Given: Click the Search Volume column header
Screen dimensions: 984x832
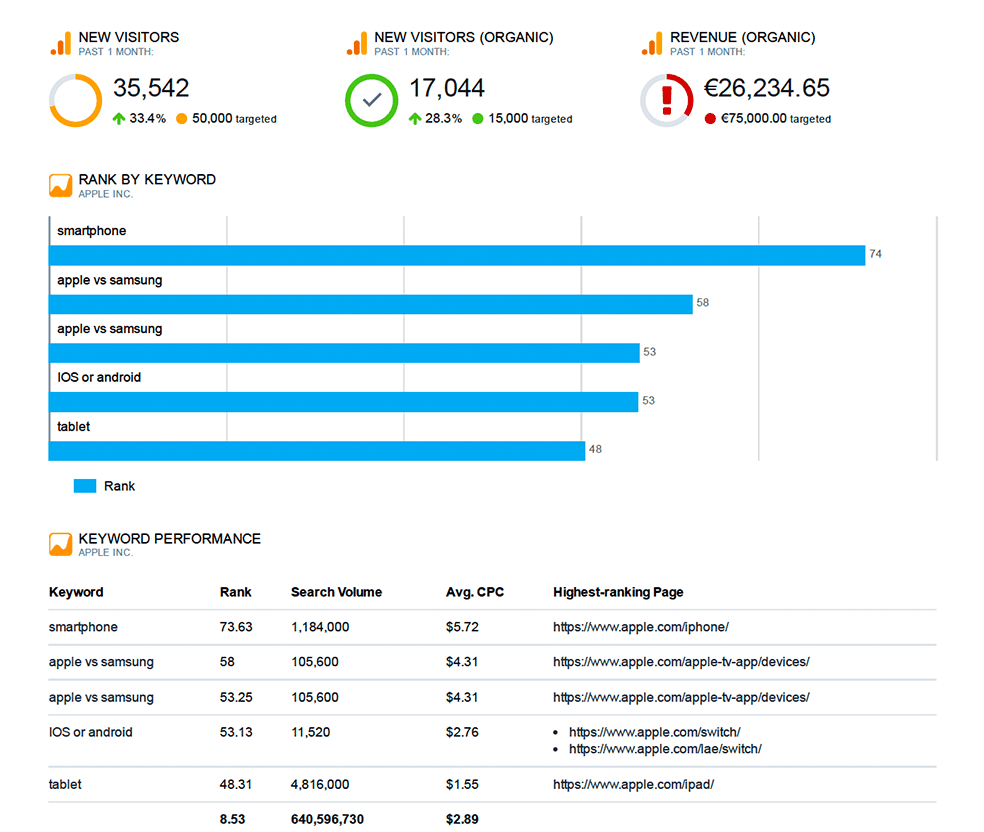Looking at the screenshot, I should (336, 592).
